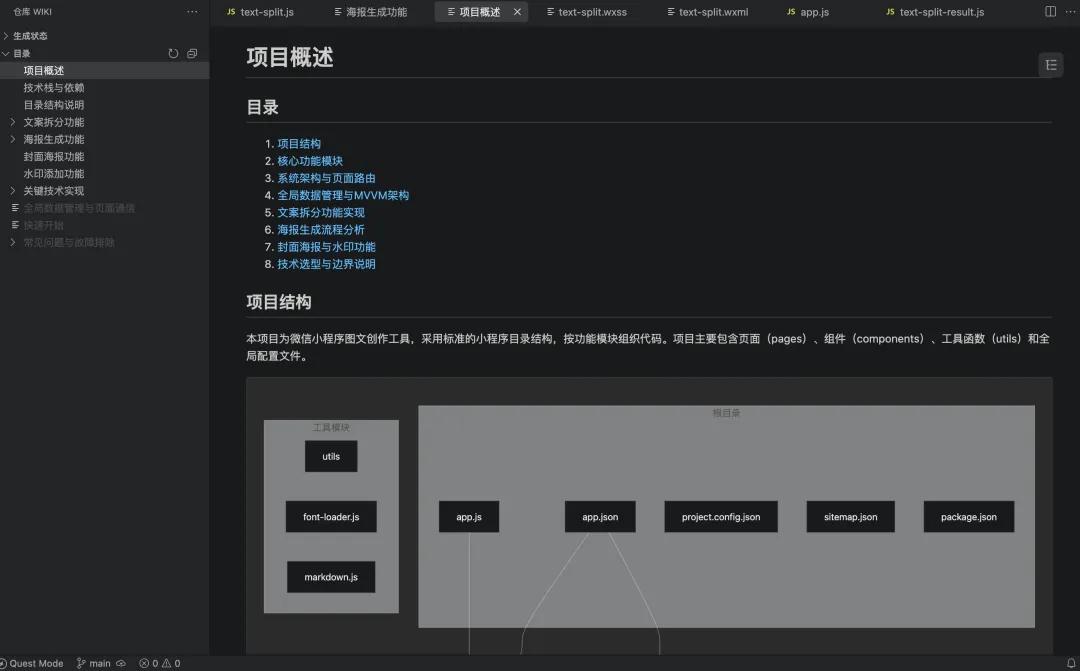Open the document outline icon near 项目概述 heading

1050,64
